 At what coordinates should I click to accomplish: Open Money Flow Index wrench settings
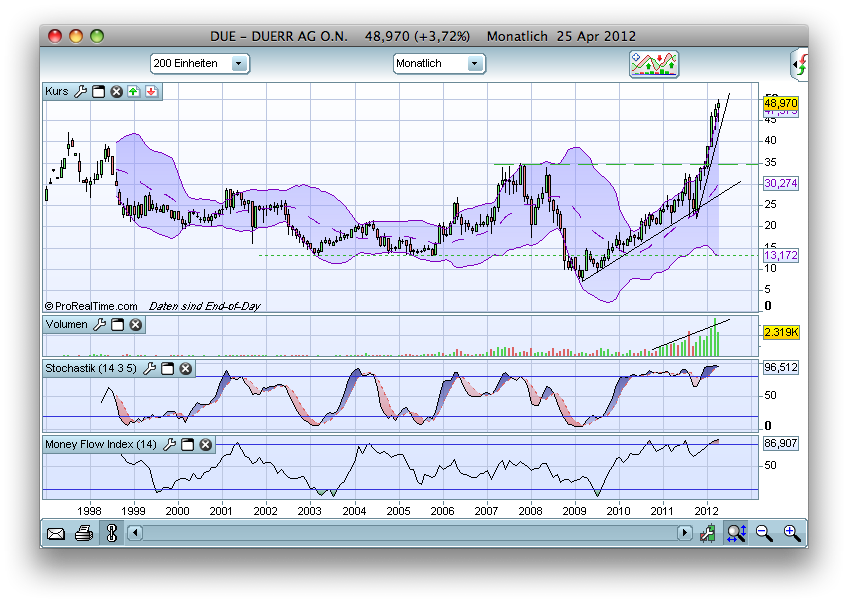pos(169,443)
